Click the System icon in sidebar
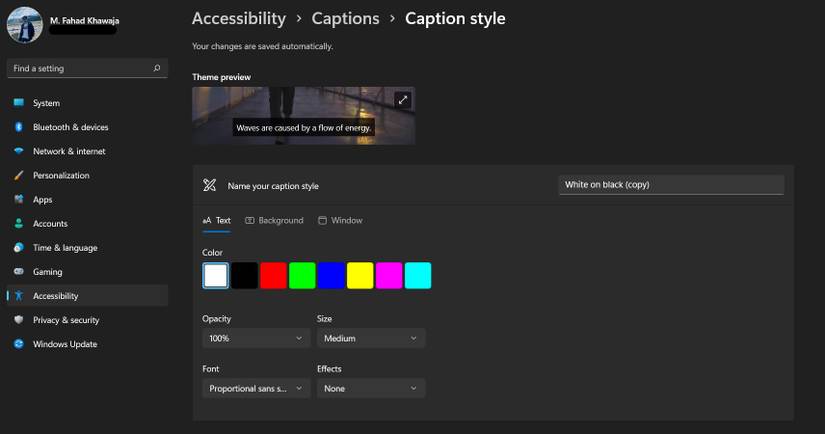This screenshot has width=825, height=434. click(x=19, y=103)
